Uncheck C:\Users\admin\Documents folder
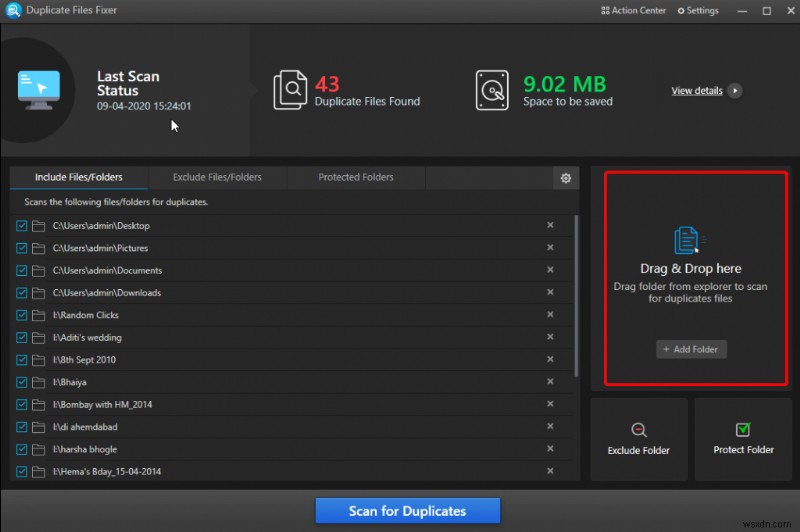The image size is (800, 532). point(21,270)
